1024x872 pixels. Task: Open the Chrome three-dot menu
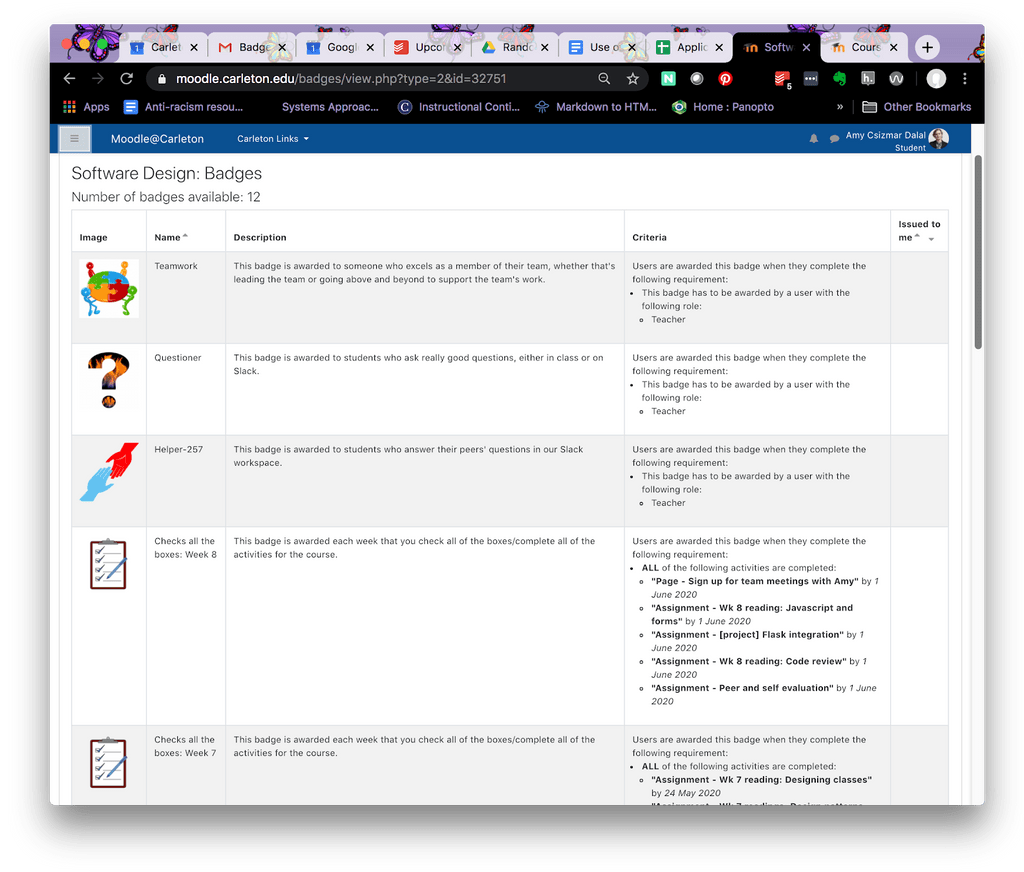point(965,78)
